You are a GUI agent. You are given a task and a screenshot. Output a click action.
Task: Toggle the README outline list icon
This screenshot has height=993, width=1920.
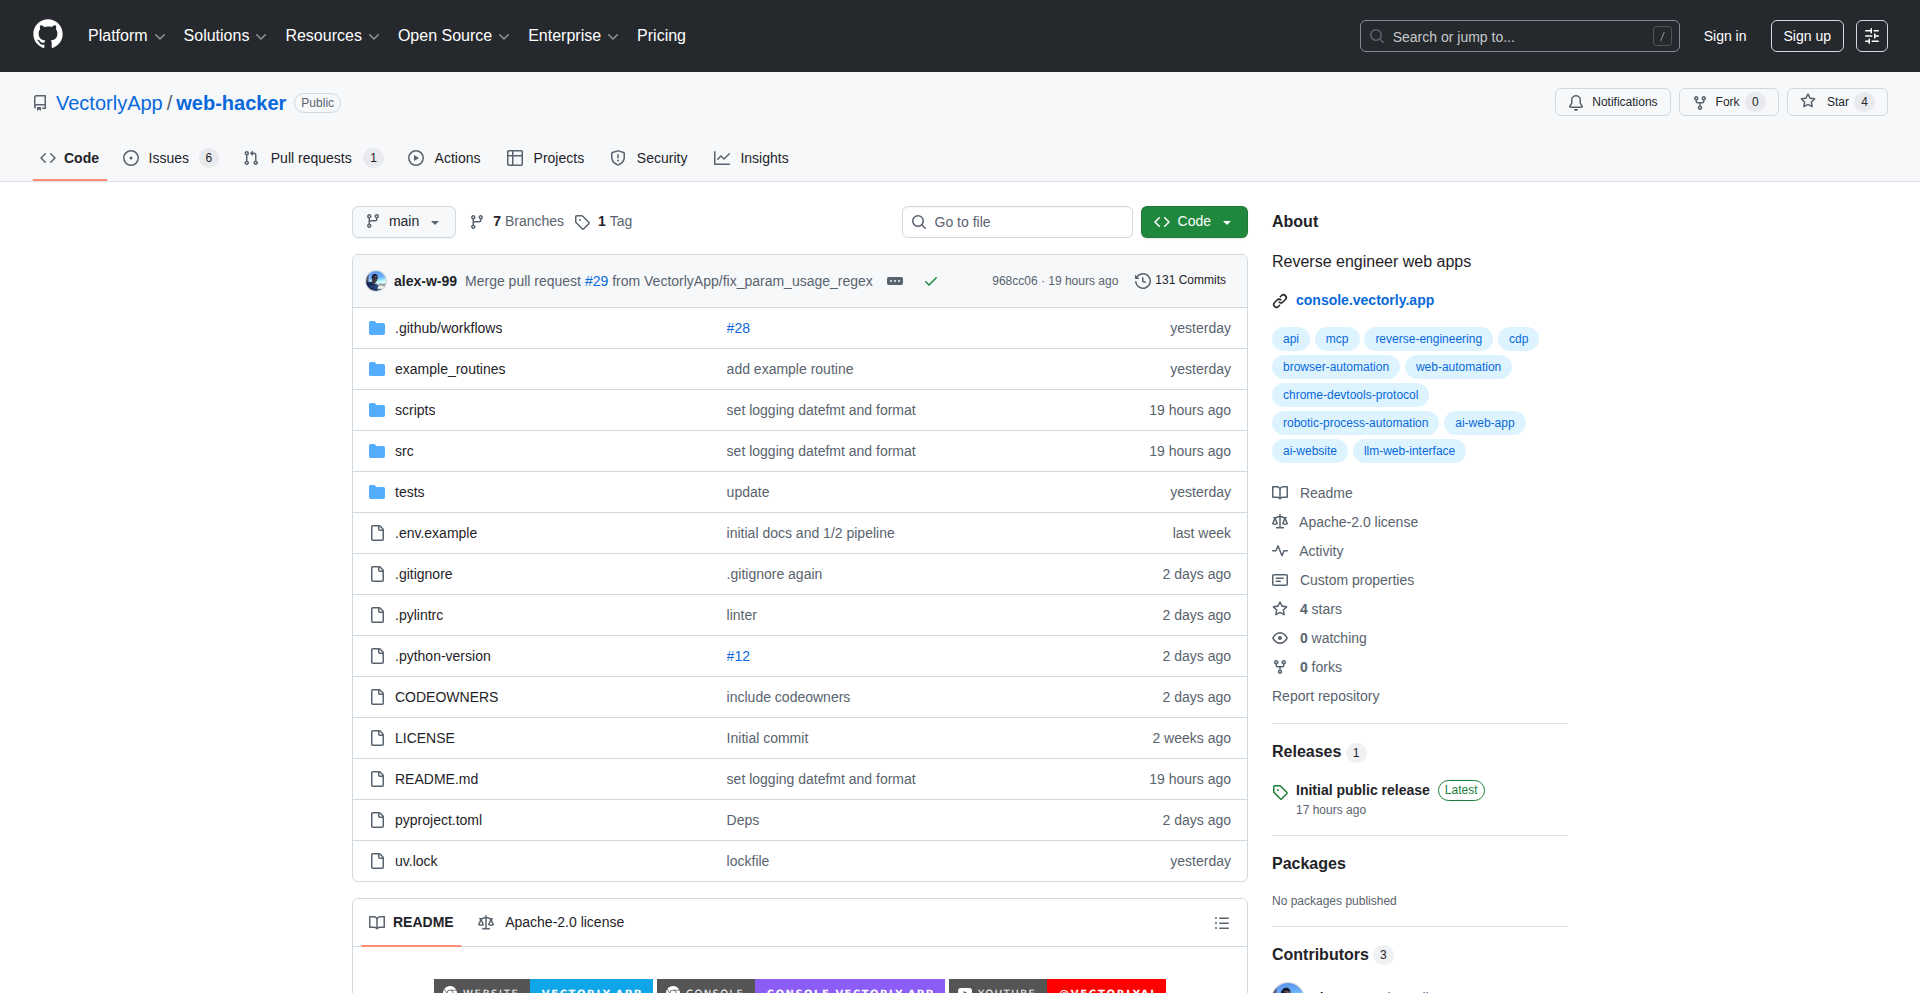click(x=1221, y=922)
